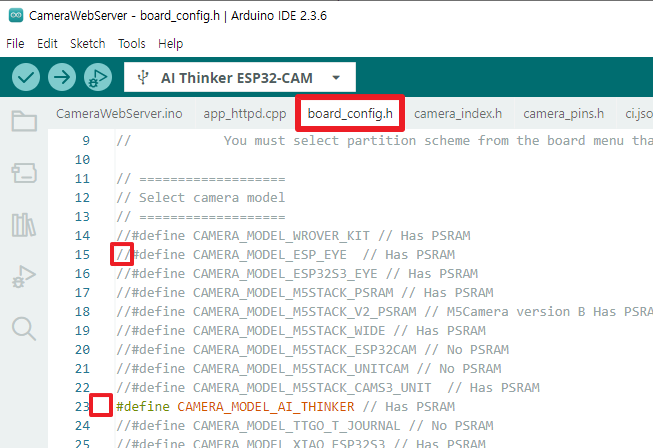Switch to the app_httpd.cpp tab

244,114
